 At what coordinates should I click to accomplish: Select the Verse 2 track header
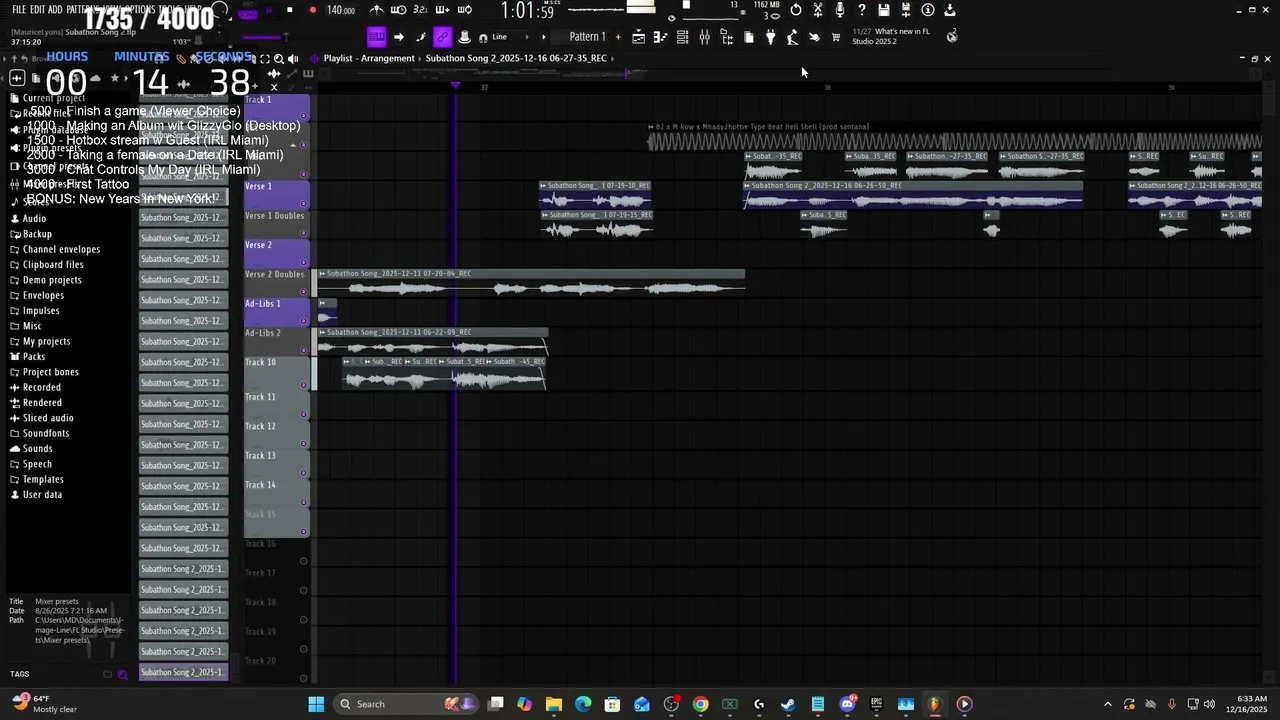pos(277,254)
